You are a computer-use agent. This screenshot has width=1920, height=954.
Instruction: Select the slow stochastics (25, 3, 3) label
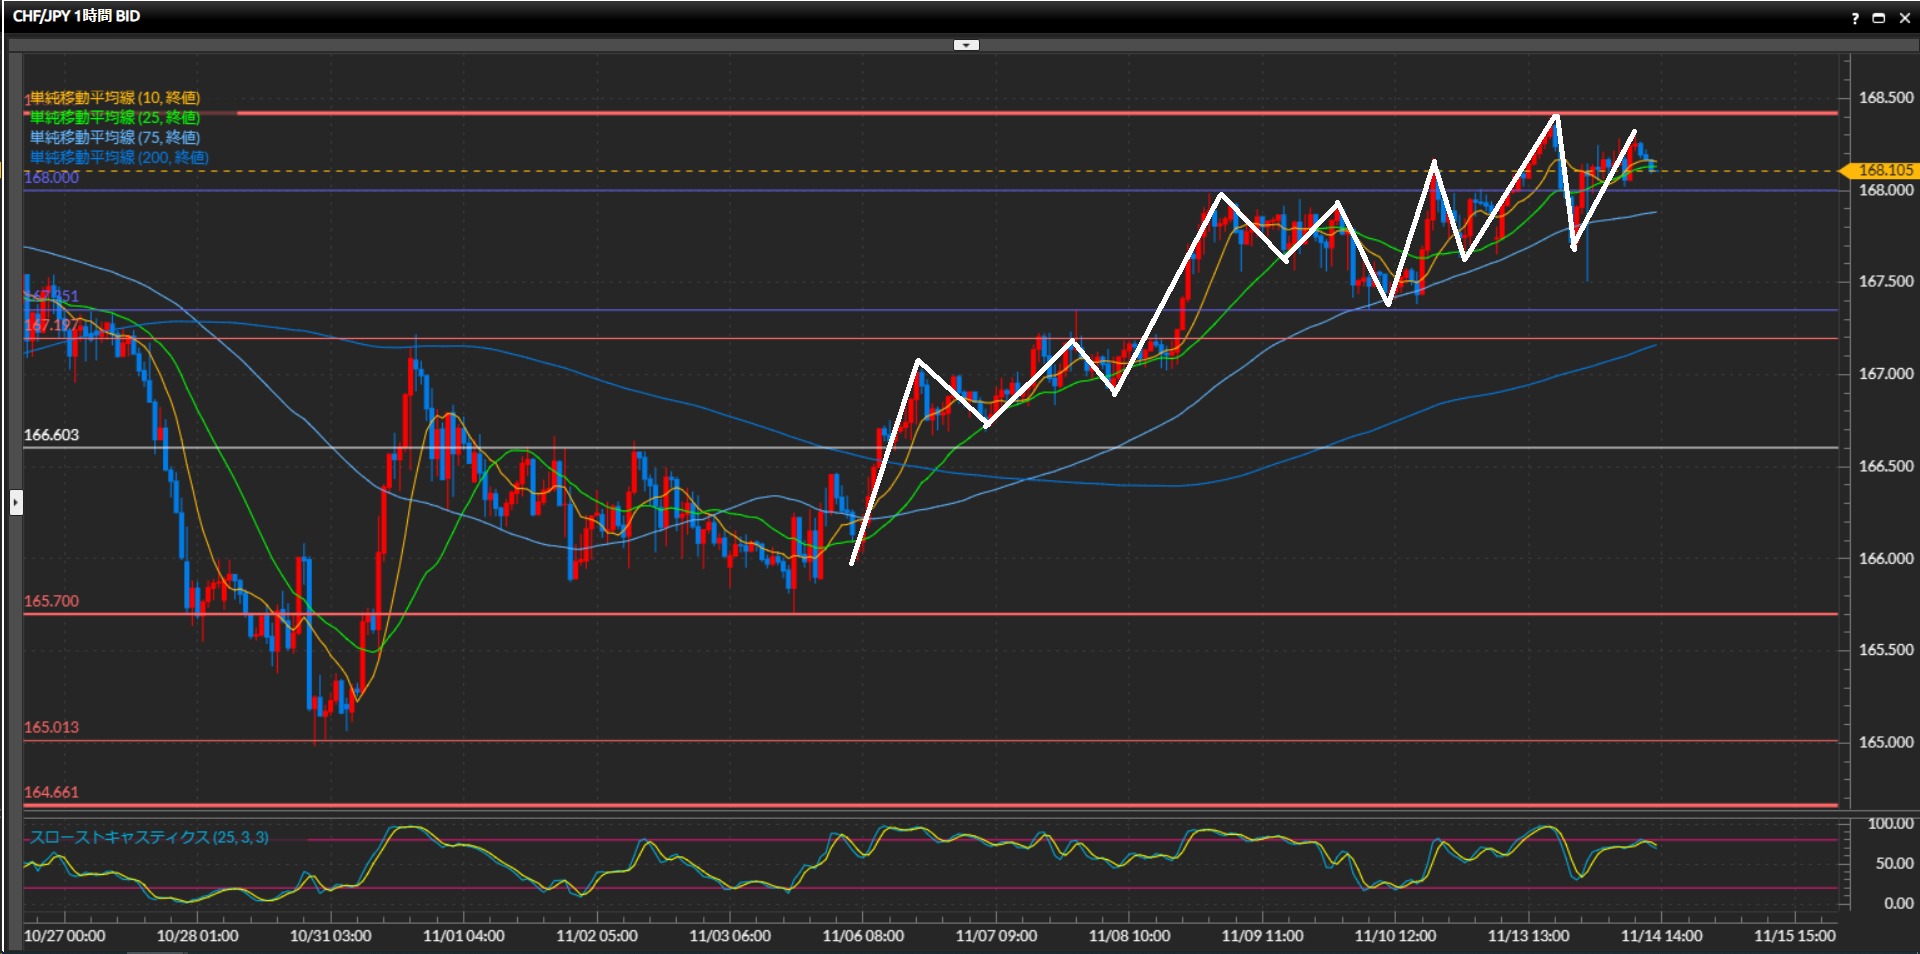[x=148, y=838]
